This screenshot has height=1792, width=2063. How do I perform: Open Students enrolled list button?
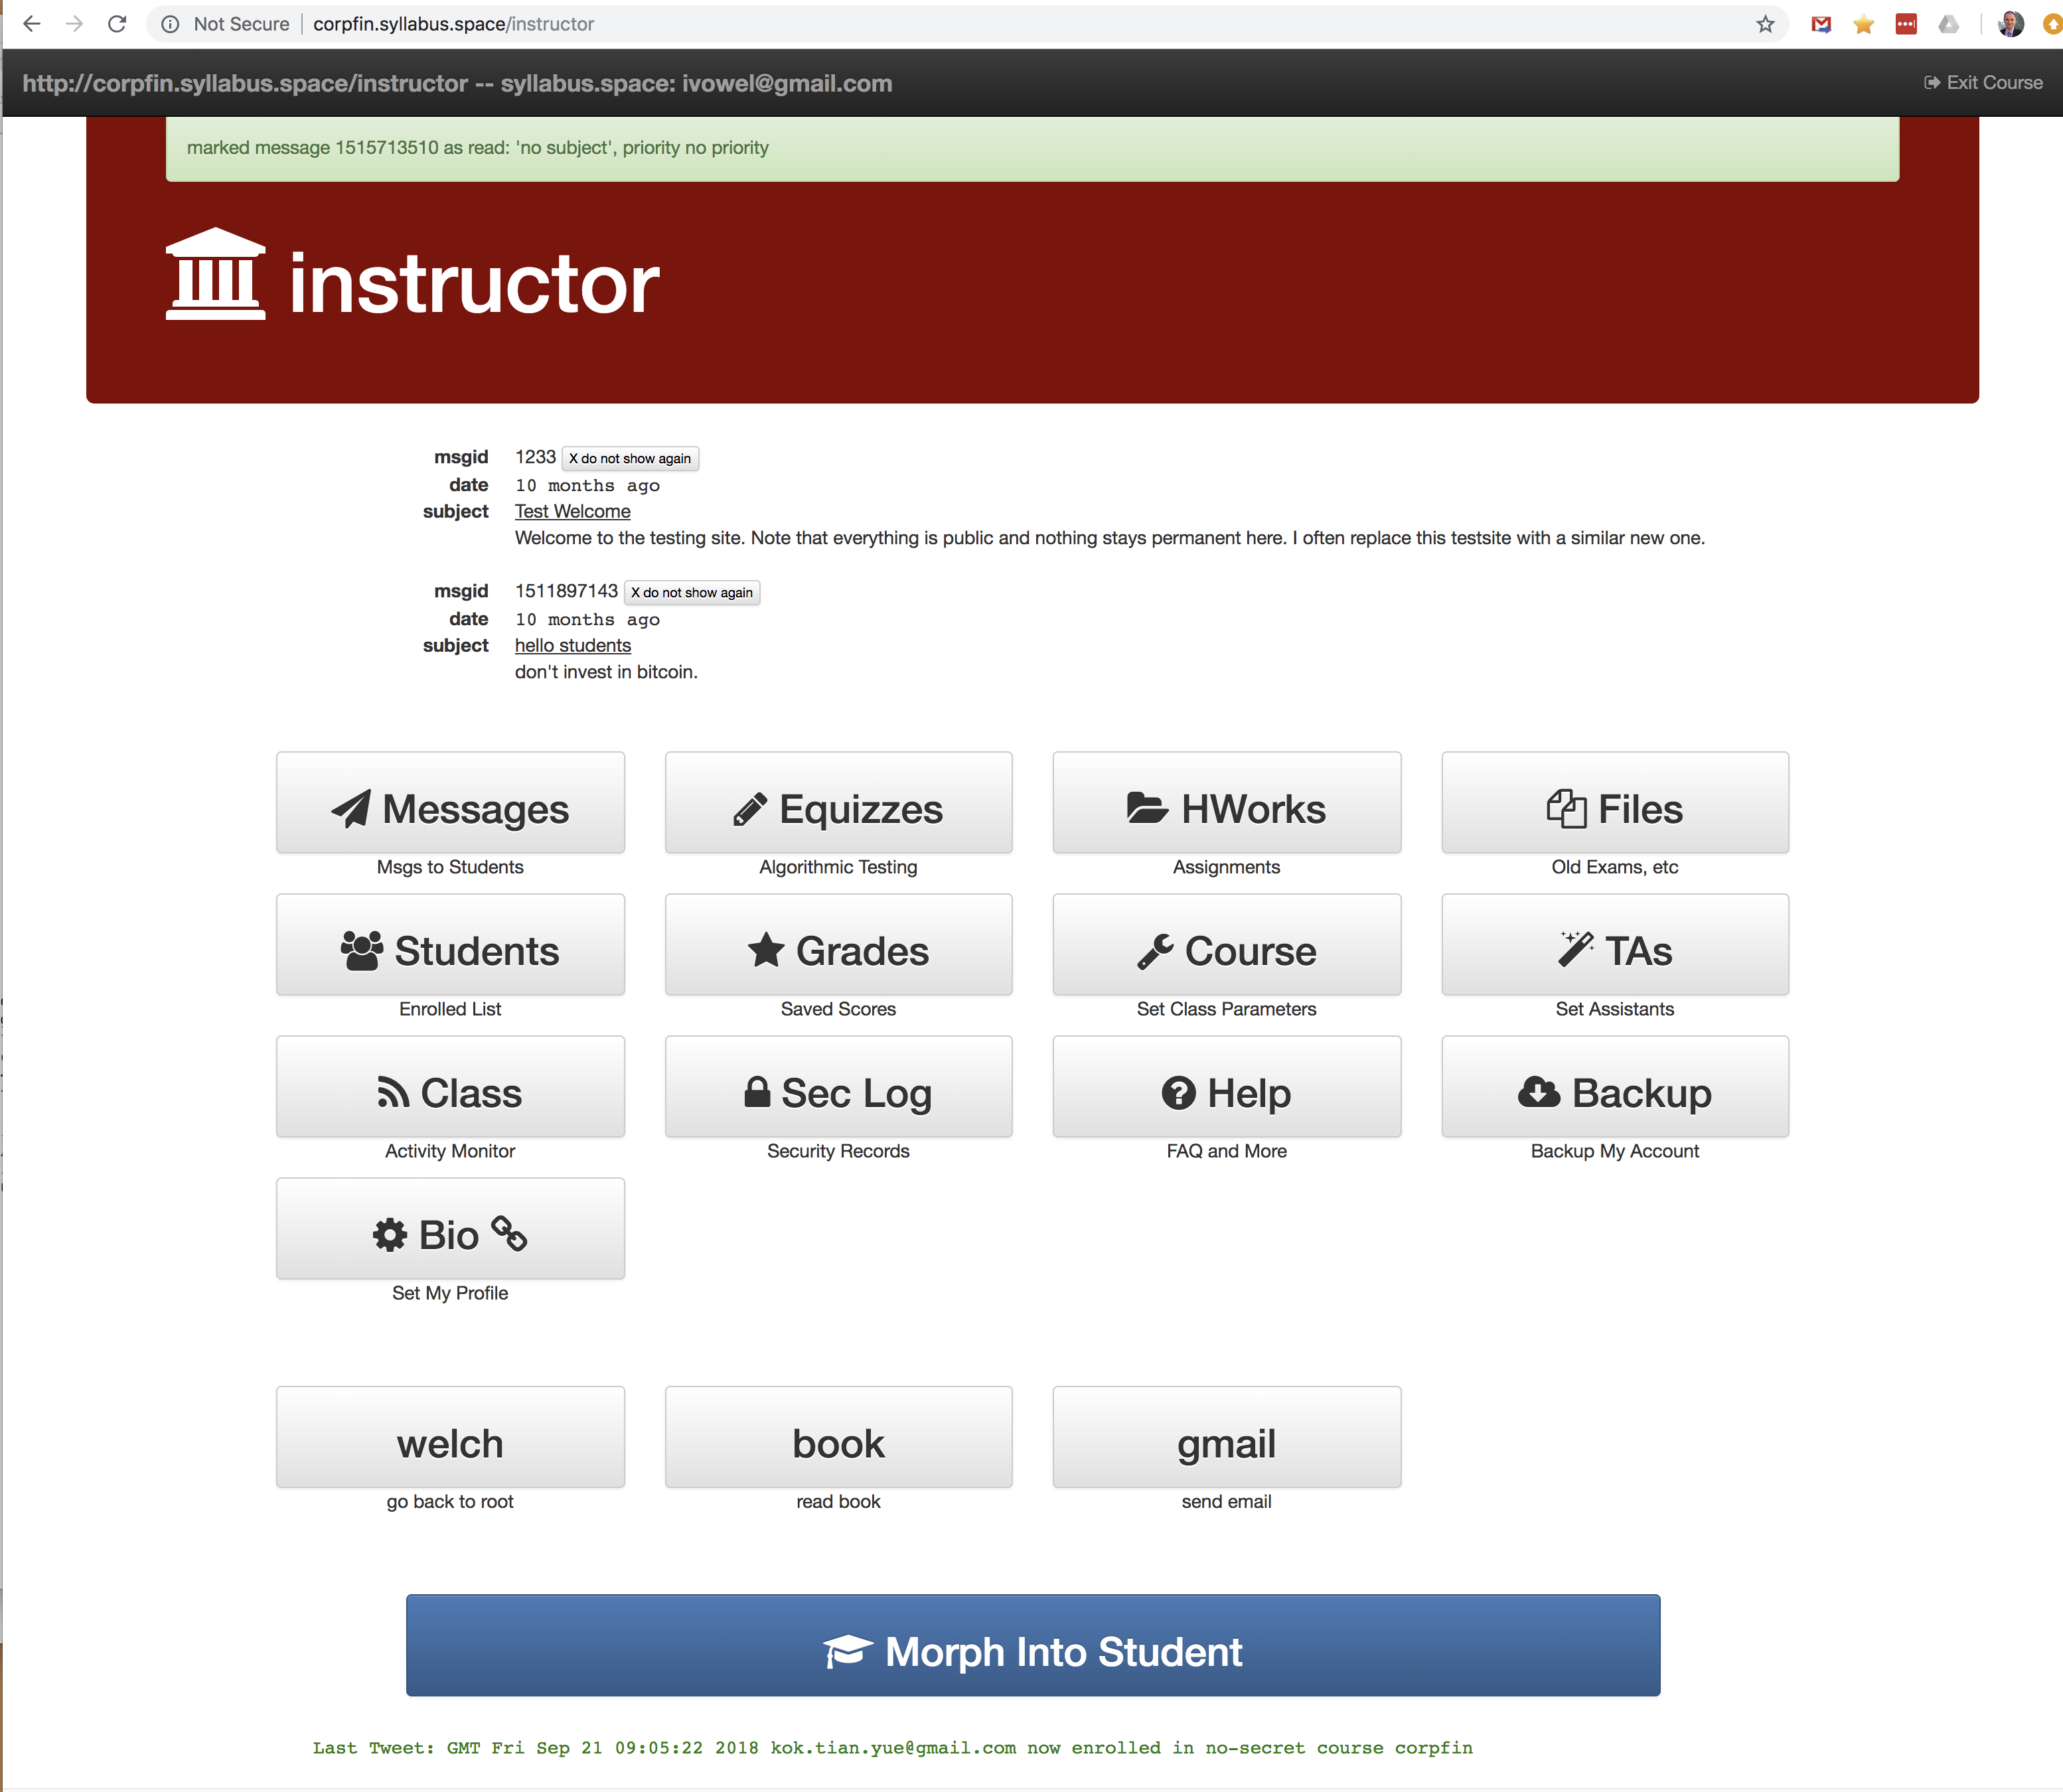450,946
